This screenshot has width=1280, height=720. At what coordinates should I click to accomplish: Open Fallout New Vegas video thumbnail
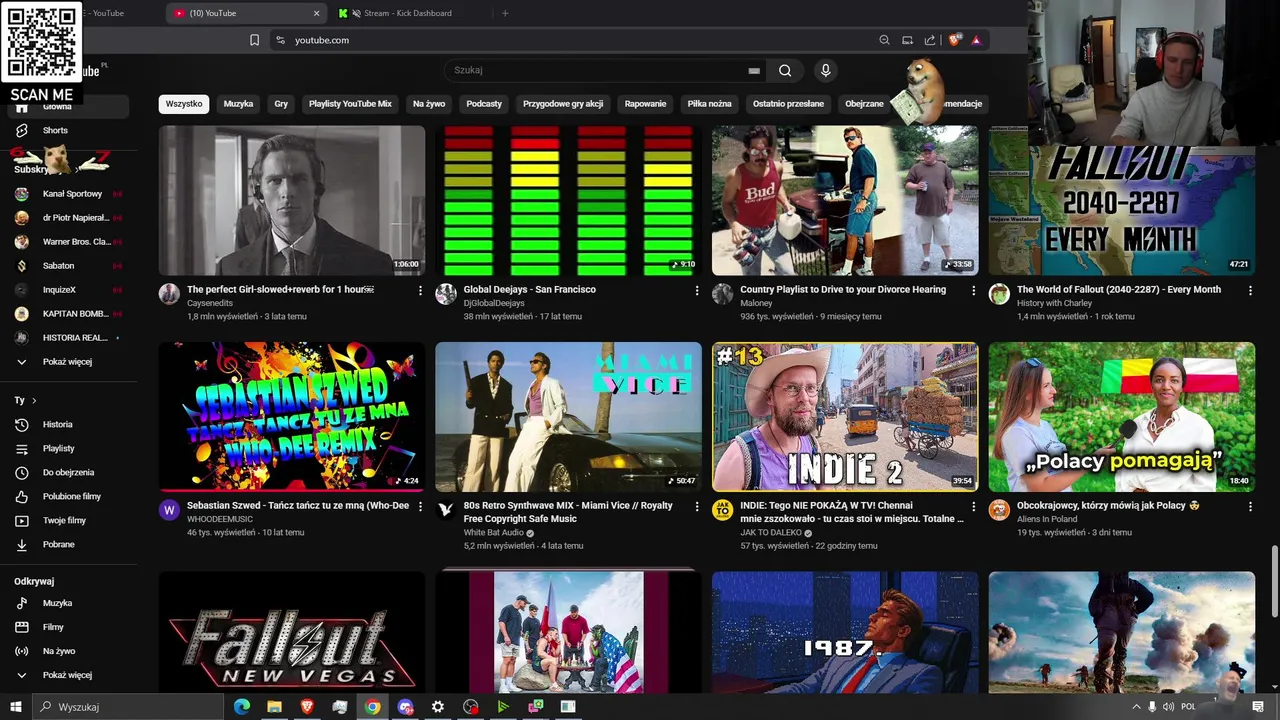[292, 632]
